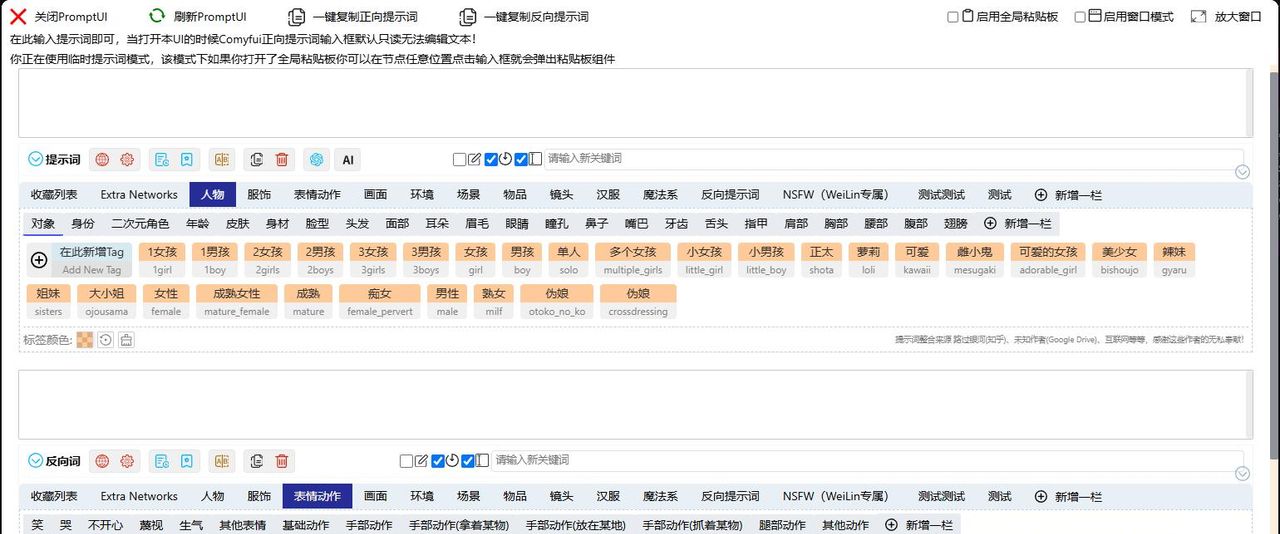The width and height of the screenshot is (1280, 534).
Task: Expand dropdown arrow of 提示词 keyword field
Action: (1243, 172)
